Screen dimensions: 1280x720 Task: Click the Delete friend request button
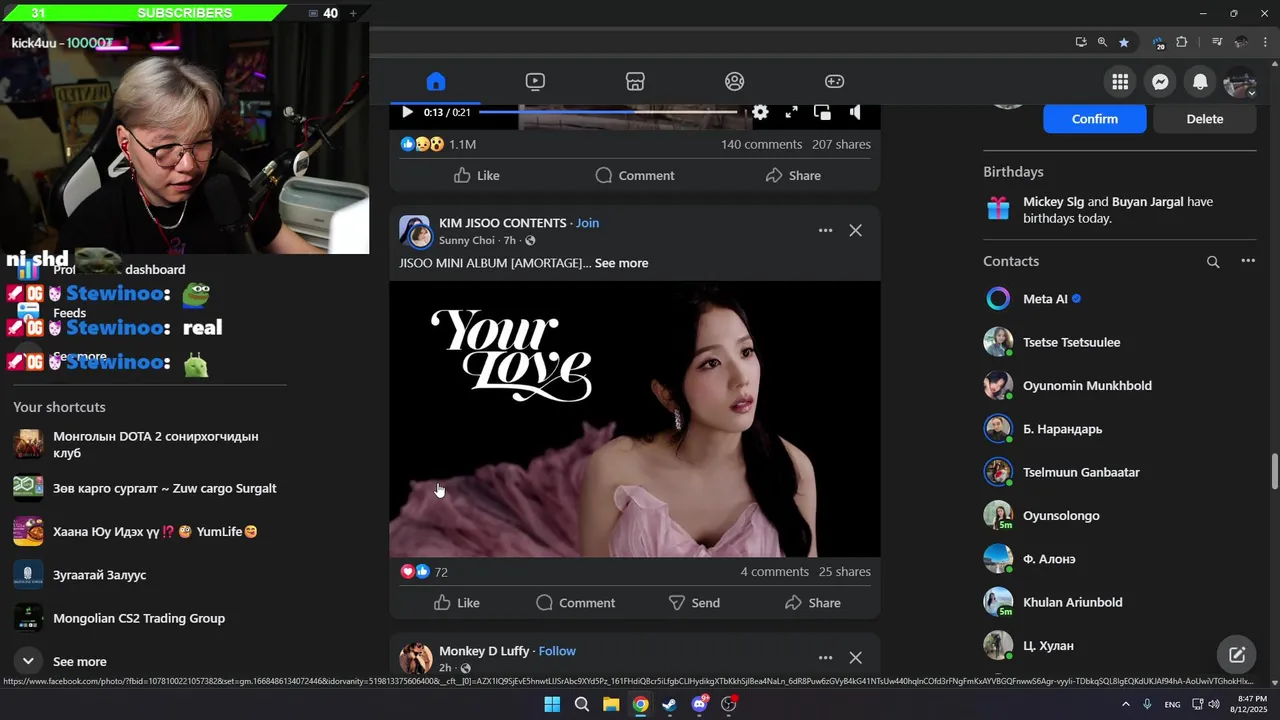[x=1205, y=118]
